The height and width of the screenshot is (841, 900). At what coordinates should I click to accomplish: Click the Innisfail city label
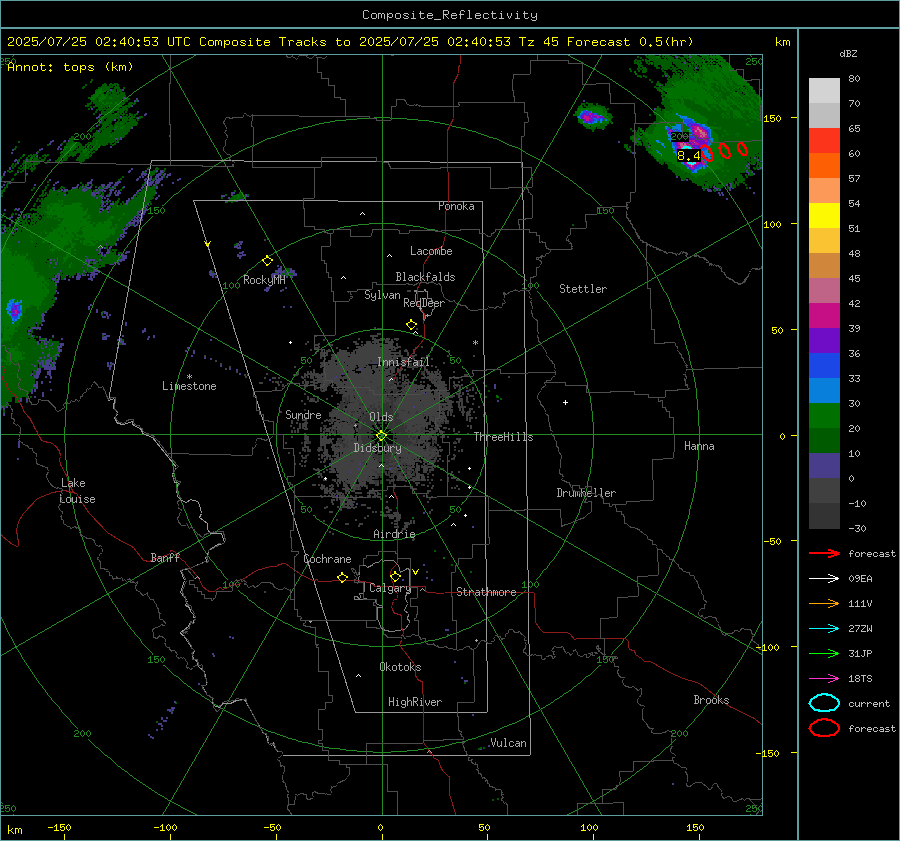pos(404,362)
